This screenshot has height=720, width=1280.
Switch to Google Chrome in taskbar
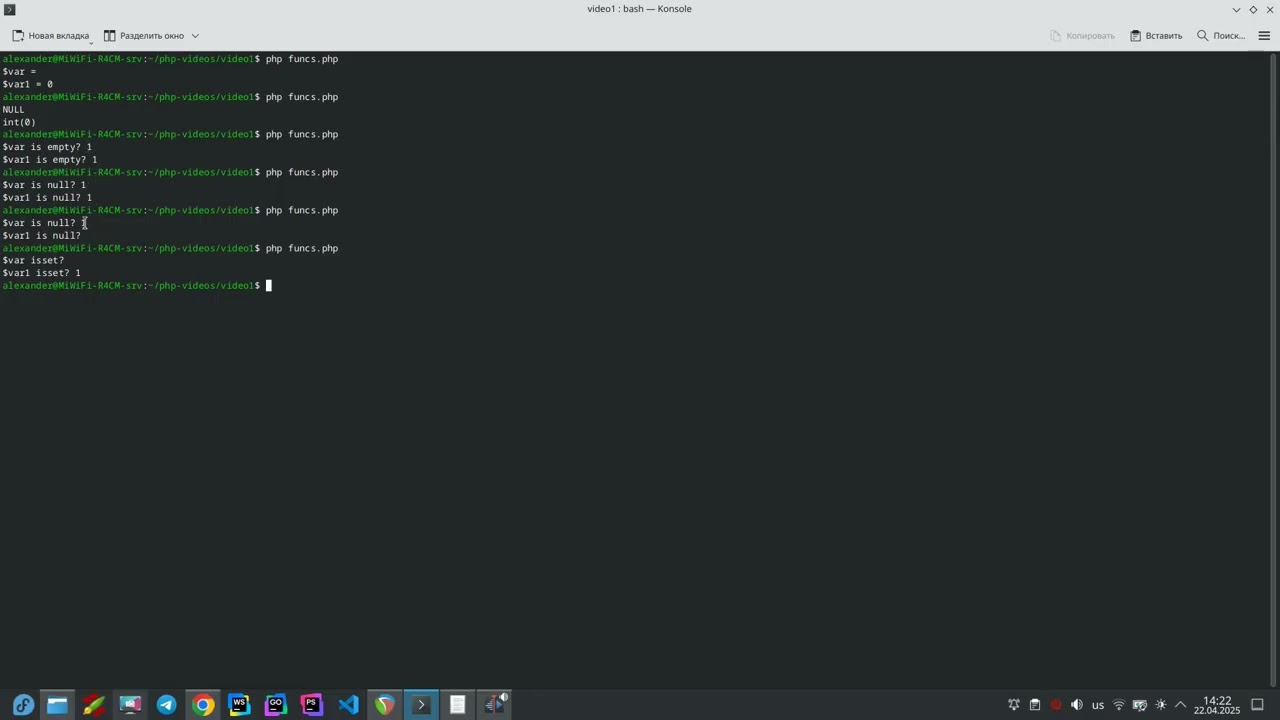(203, 705)
